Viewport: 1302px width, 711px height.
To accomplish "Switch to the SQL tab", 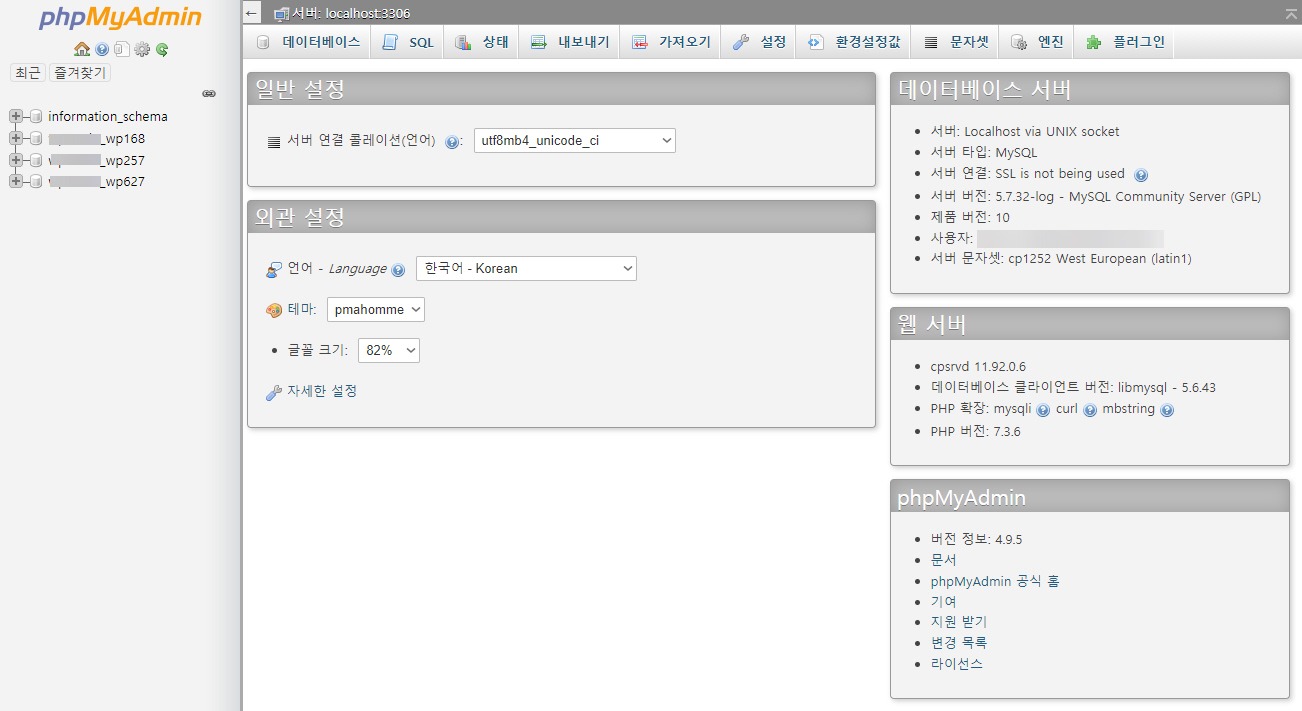I will 407,42.
